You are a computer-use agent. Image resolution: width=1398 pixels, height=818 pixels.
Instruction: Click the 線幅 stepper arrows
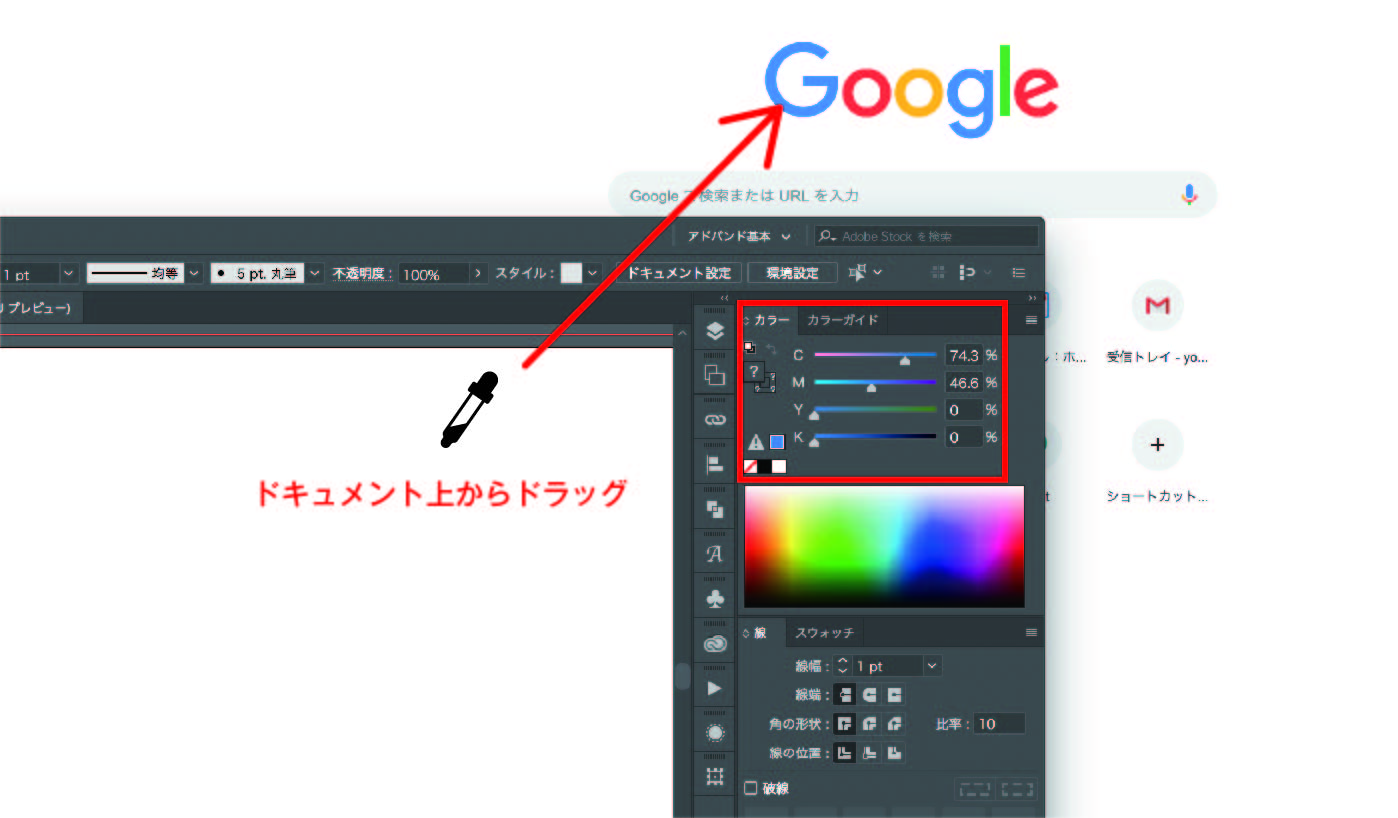pyautogui.click(x=843, y=665)
